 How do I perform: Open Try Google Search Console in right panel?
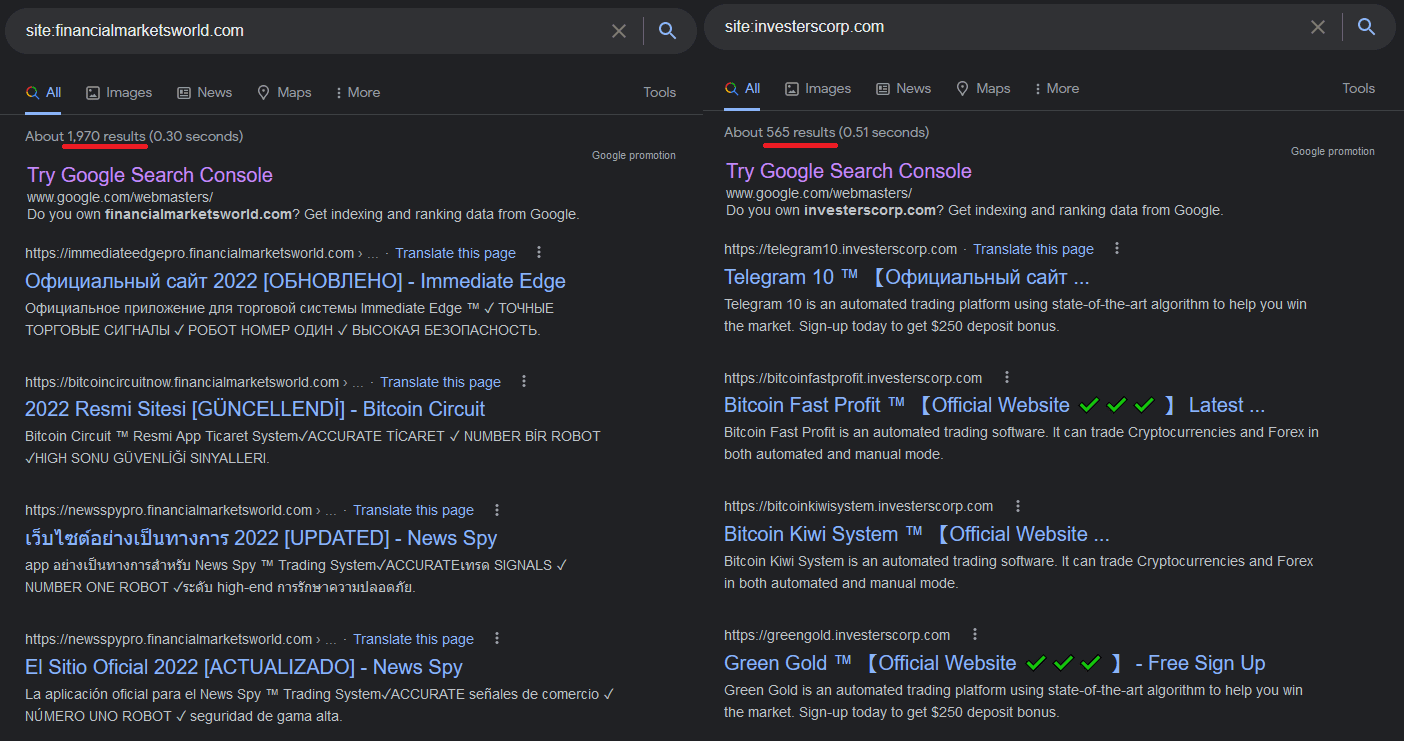pyautogui.click(x=849, y=171)
